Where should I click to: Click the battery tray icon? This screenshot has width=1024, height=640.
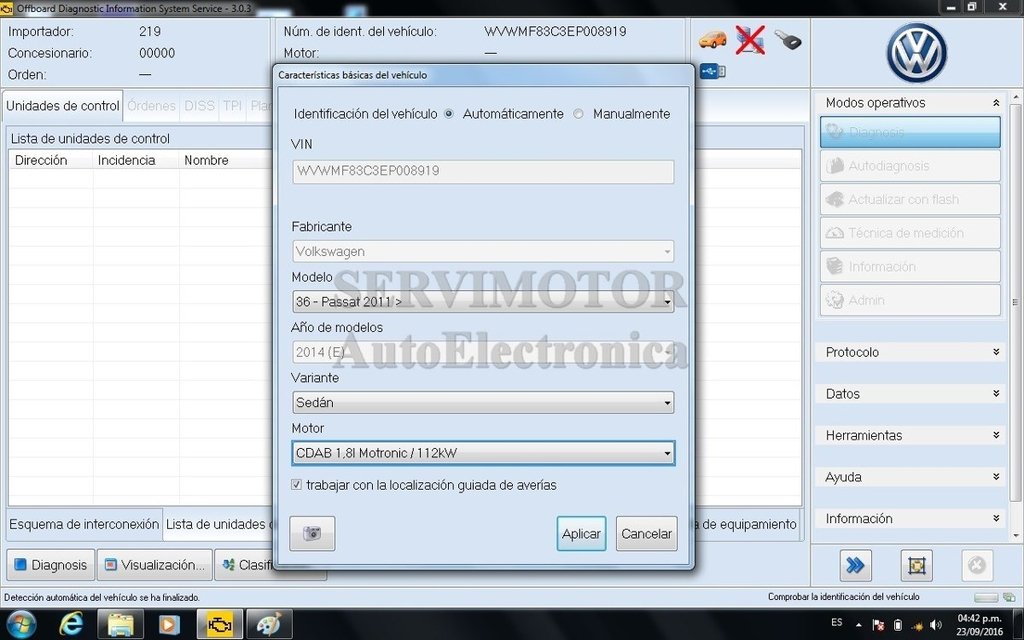(x=898, y=624)
